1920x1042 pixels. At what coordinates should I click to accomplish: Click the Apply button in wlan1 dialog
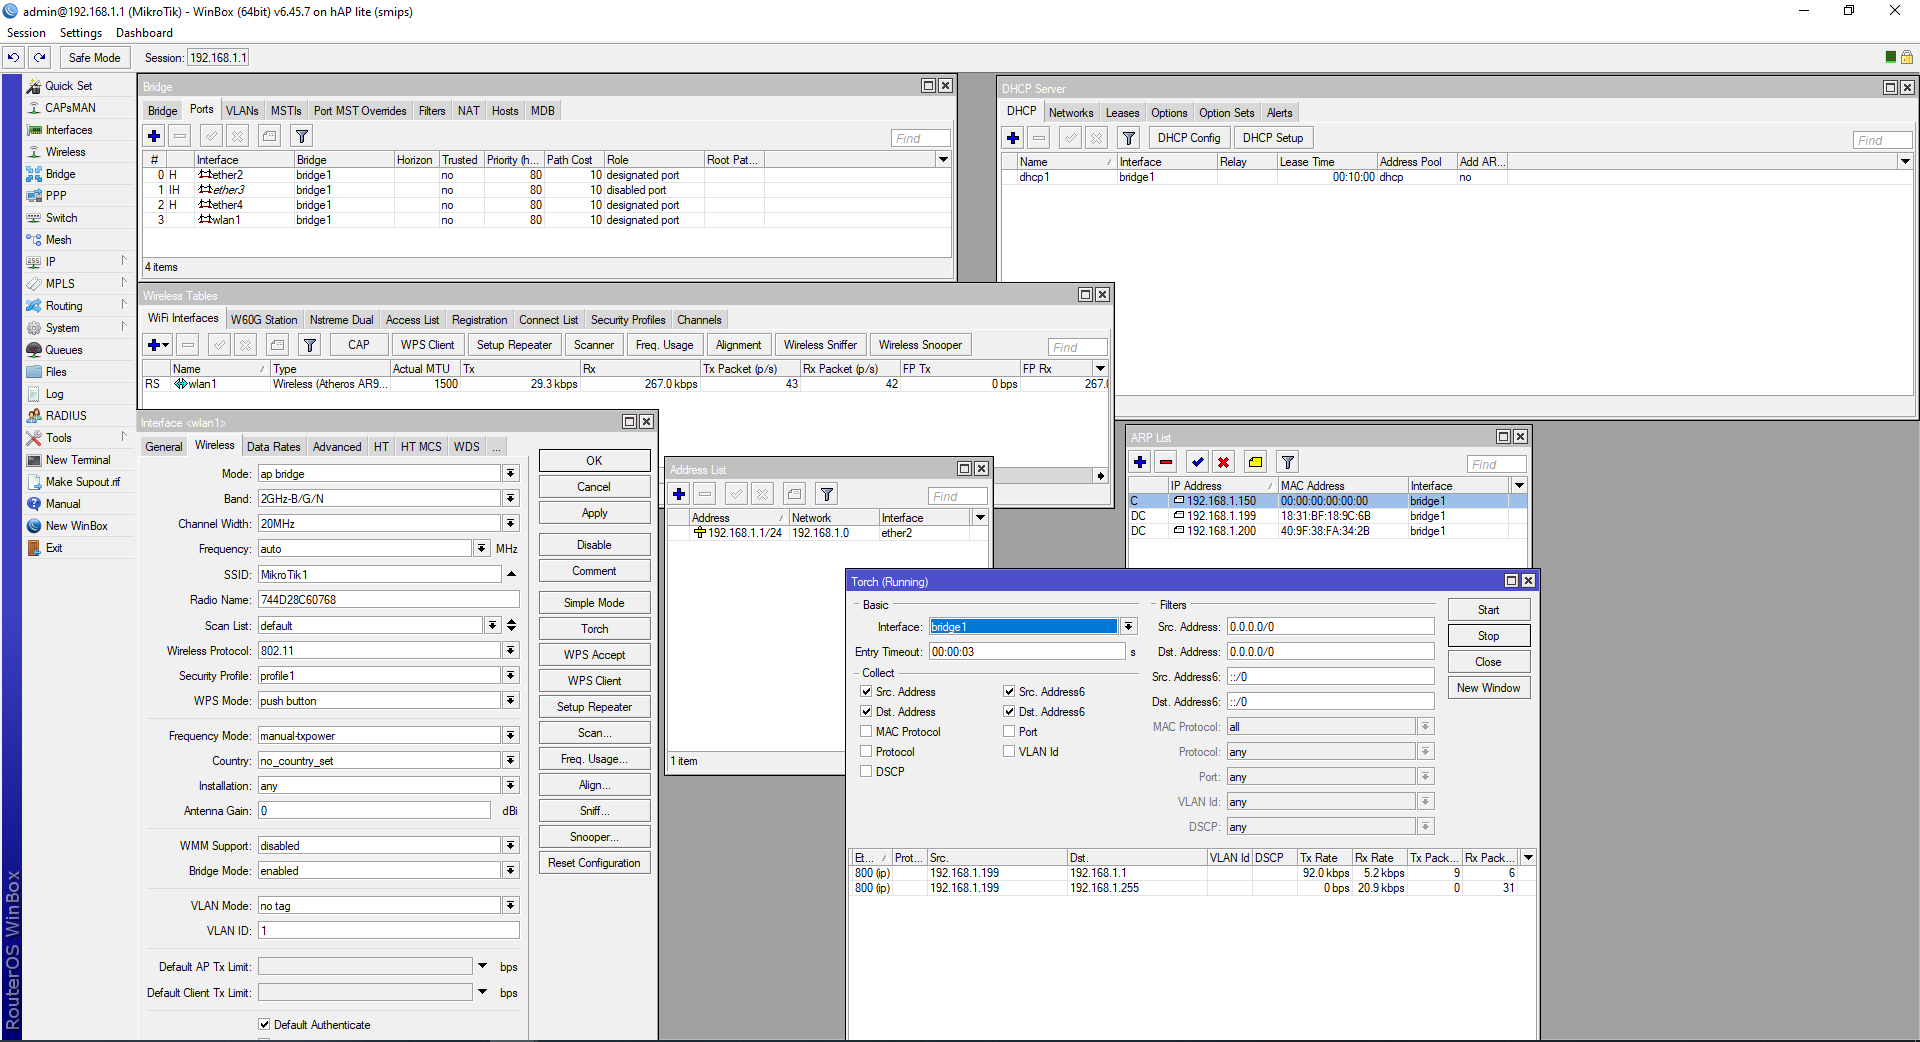point(594,513)
